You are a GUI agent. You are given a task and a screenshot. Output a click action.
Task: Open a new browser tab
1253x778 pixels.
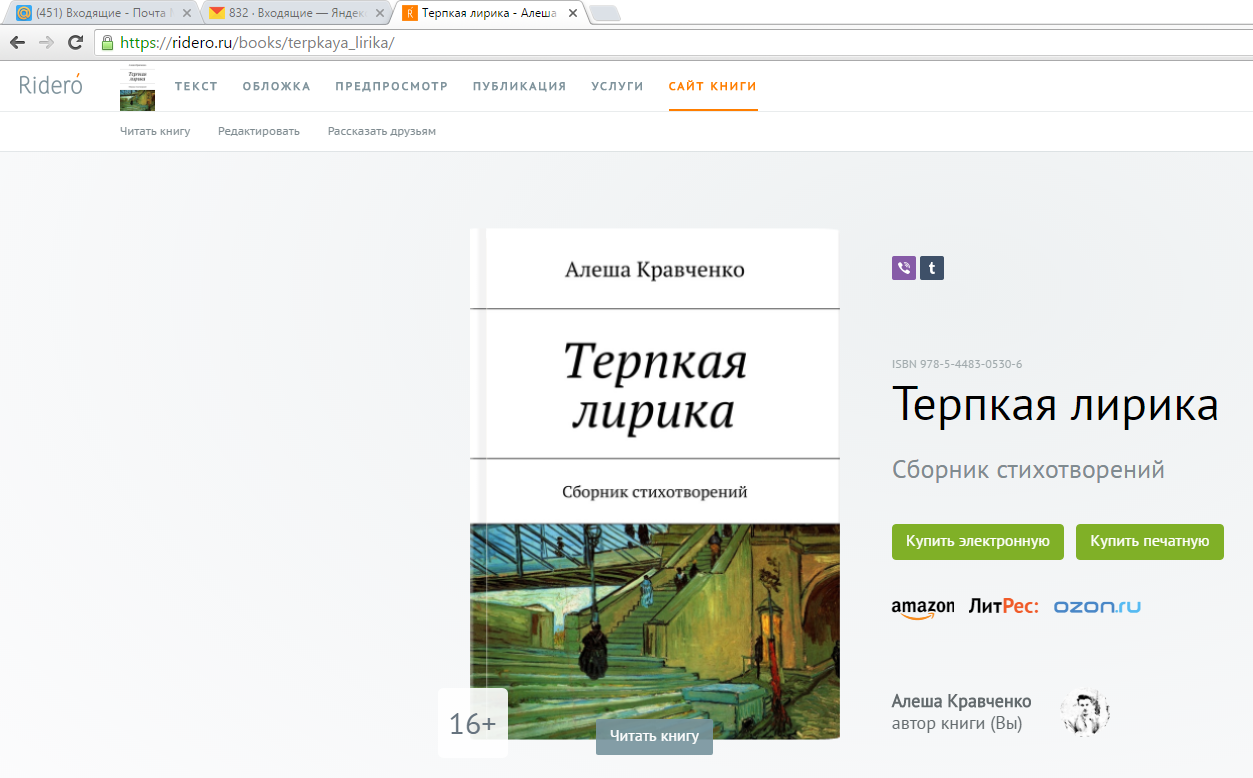tap(604, 13)
